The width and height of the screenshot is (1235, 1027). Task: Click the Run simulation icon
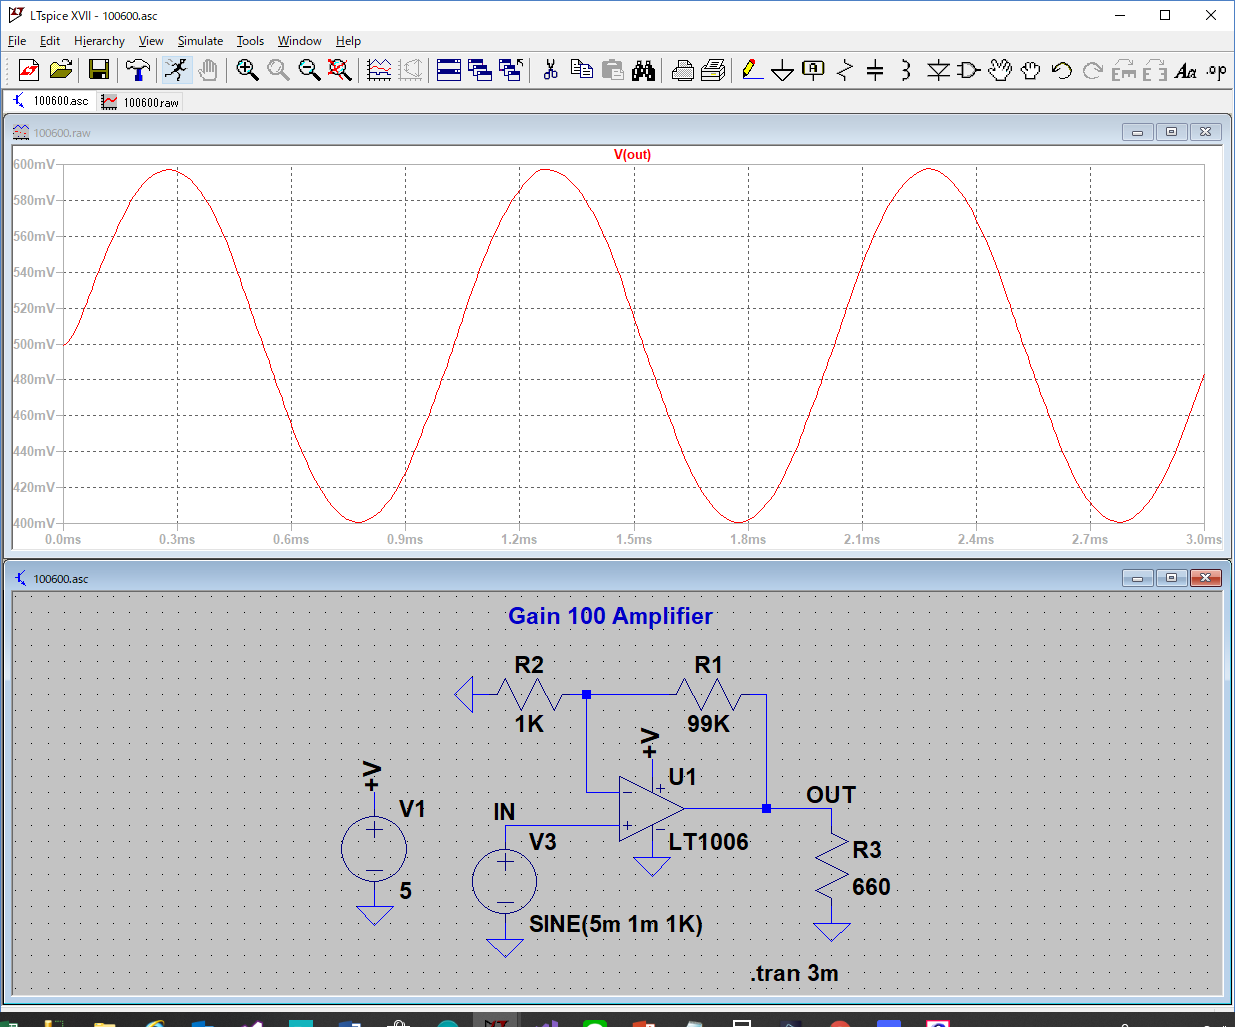coord(176,70)
